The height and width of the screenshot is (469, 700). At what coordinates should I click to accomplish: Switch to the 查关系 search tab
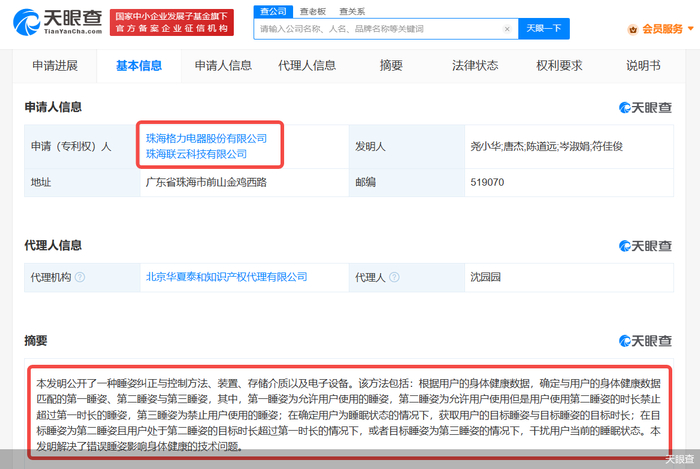click(352, 11)
